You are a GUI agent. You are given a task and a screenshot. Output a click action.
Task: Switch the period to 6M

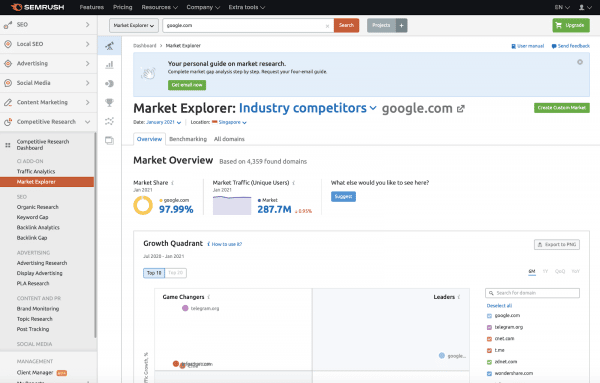[x=532, y=271]
